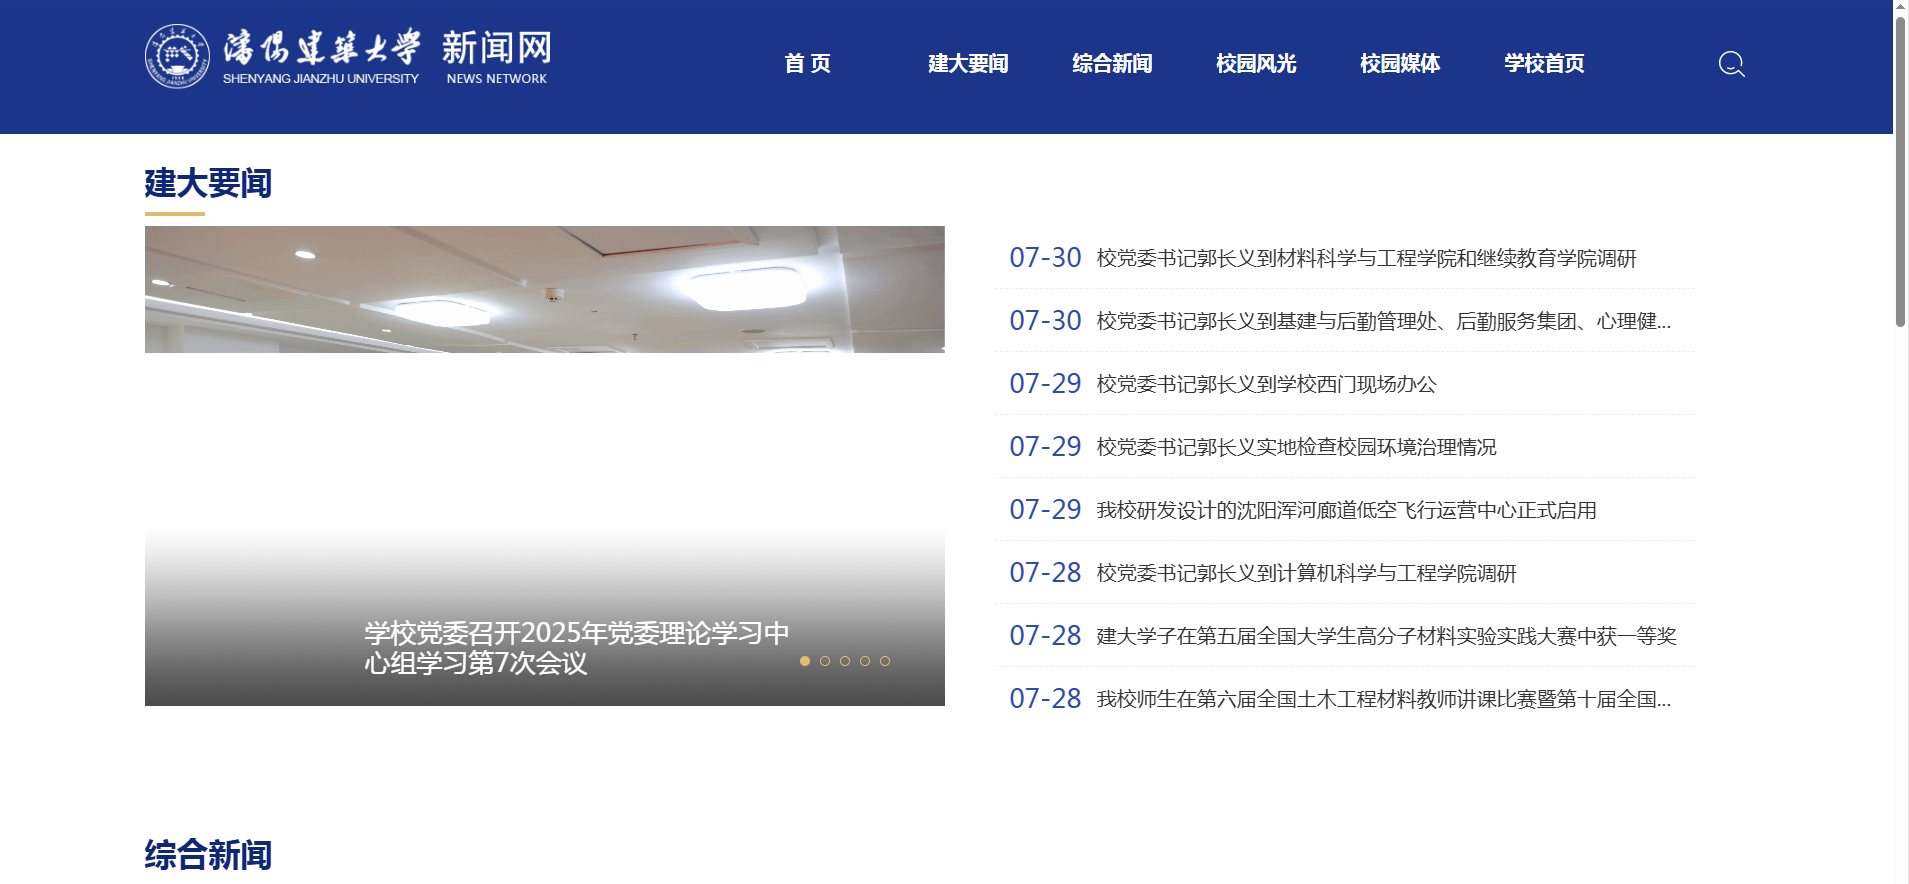
Task: Select 校园媒体 in the top menu
Action: [1399, 64]
